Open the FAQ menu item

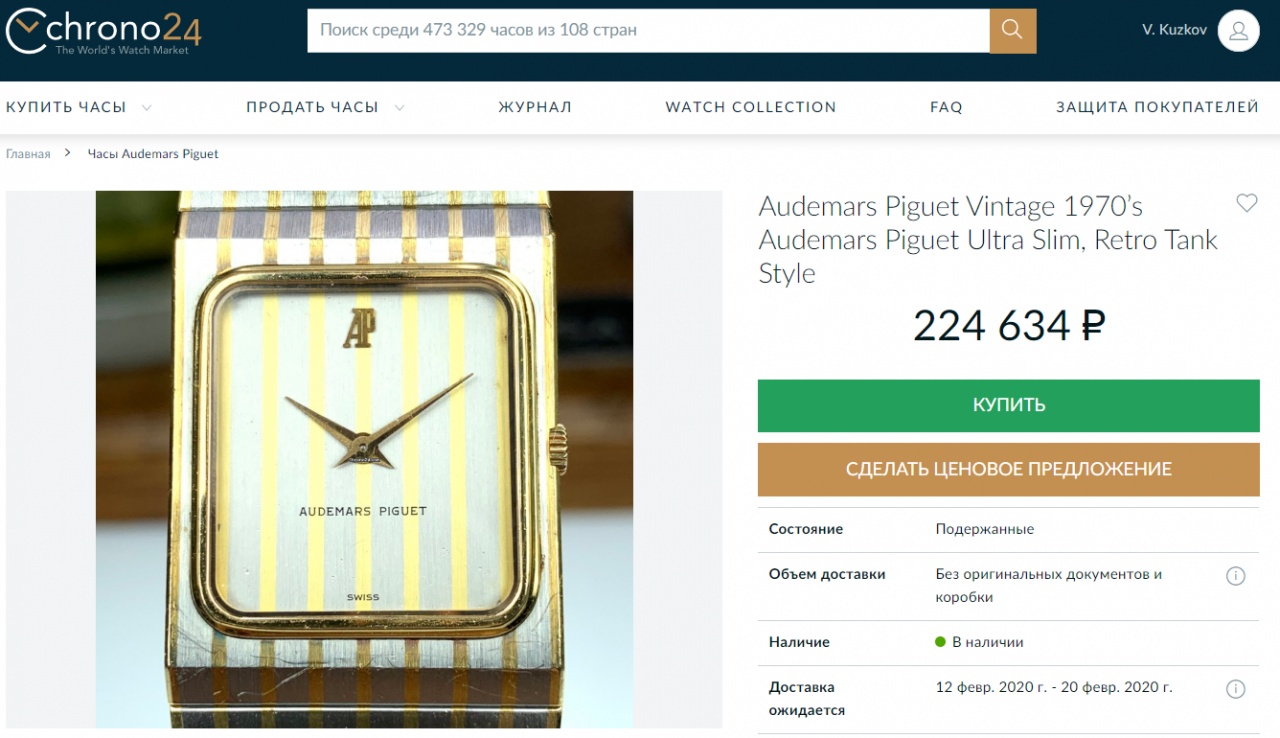coord(946,107)
